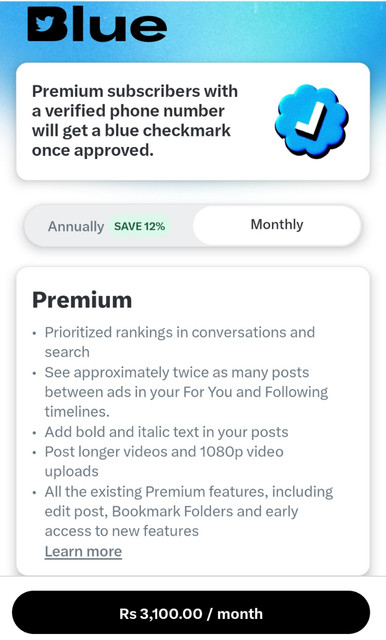Click the verified phone number notice text
Viewport: 386px width, 640px height.
pyautogui.click(x=135, y=121)
